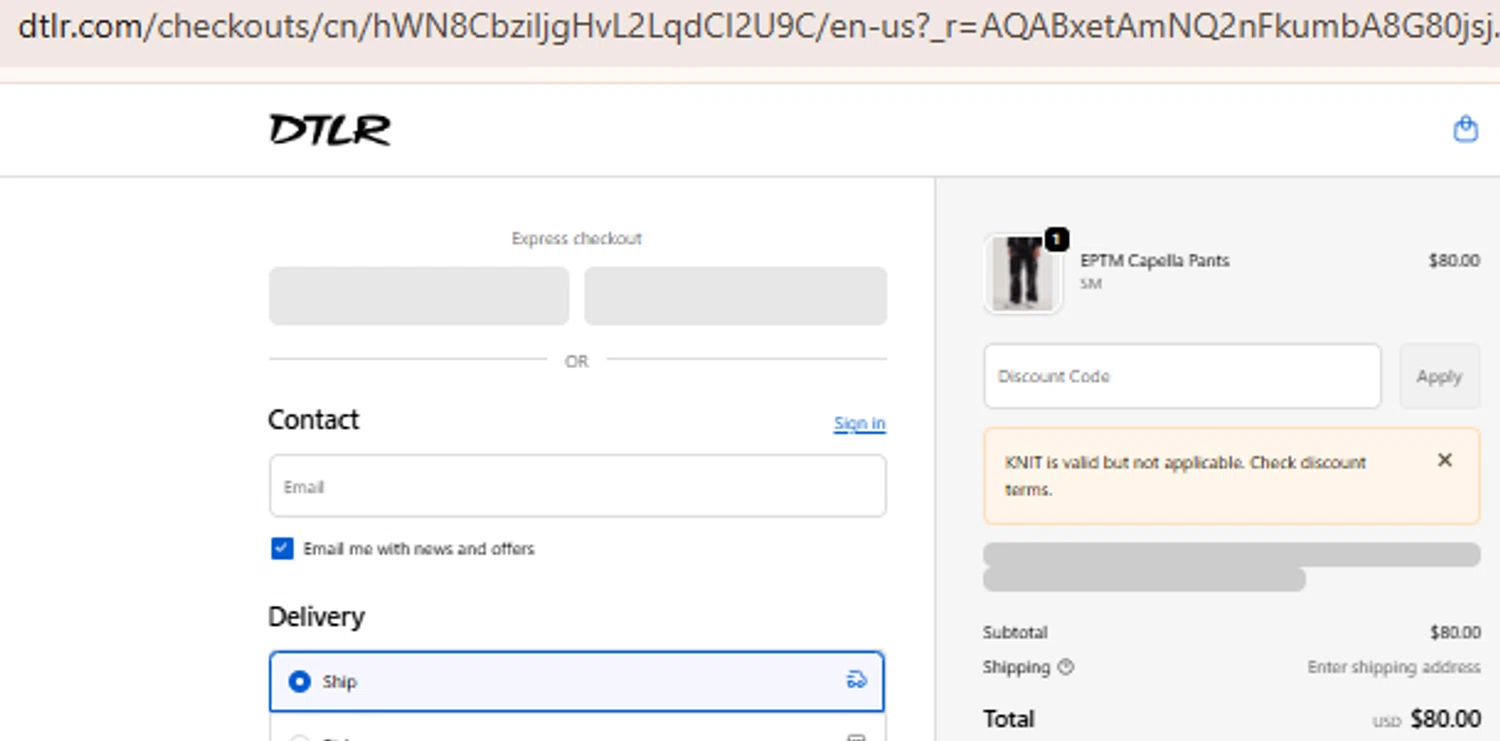
Task: Select the Ship delivery radio button
Action: pyautogui.click(x=299, y=682)
